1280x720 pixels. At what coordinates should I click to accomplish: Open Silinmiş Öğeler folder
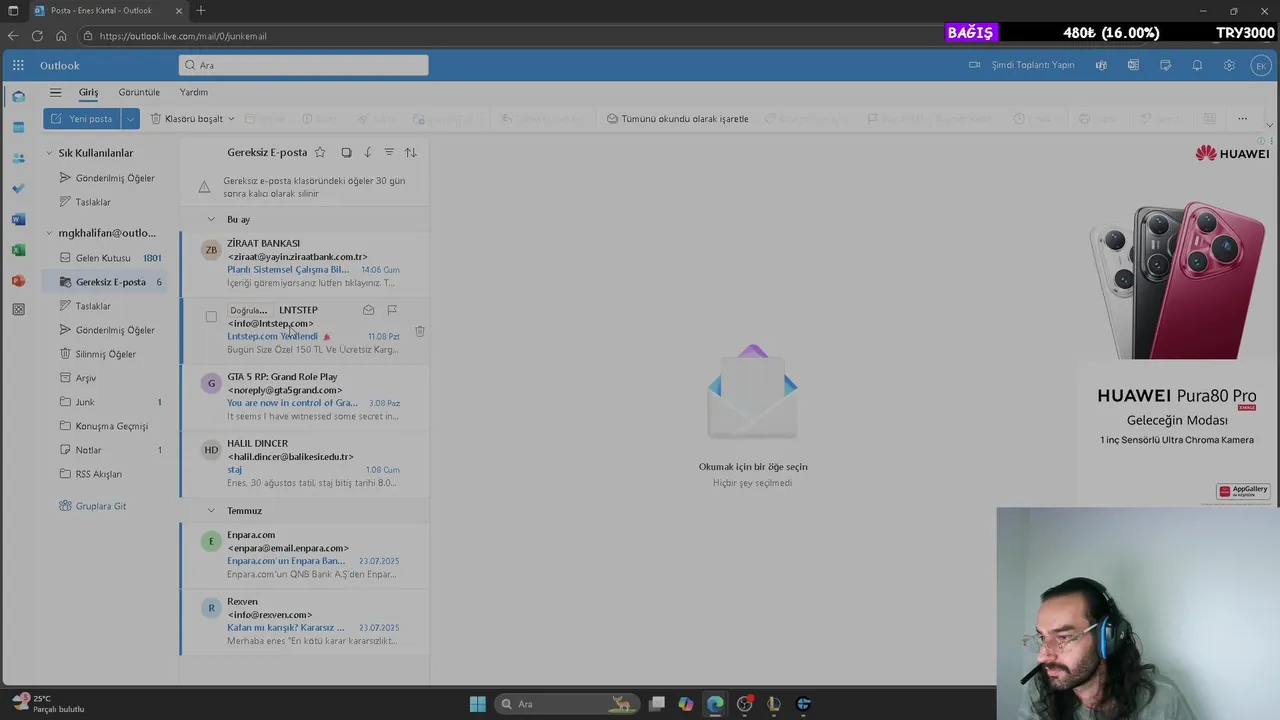(x=104, y=354)
